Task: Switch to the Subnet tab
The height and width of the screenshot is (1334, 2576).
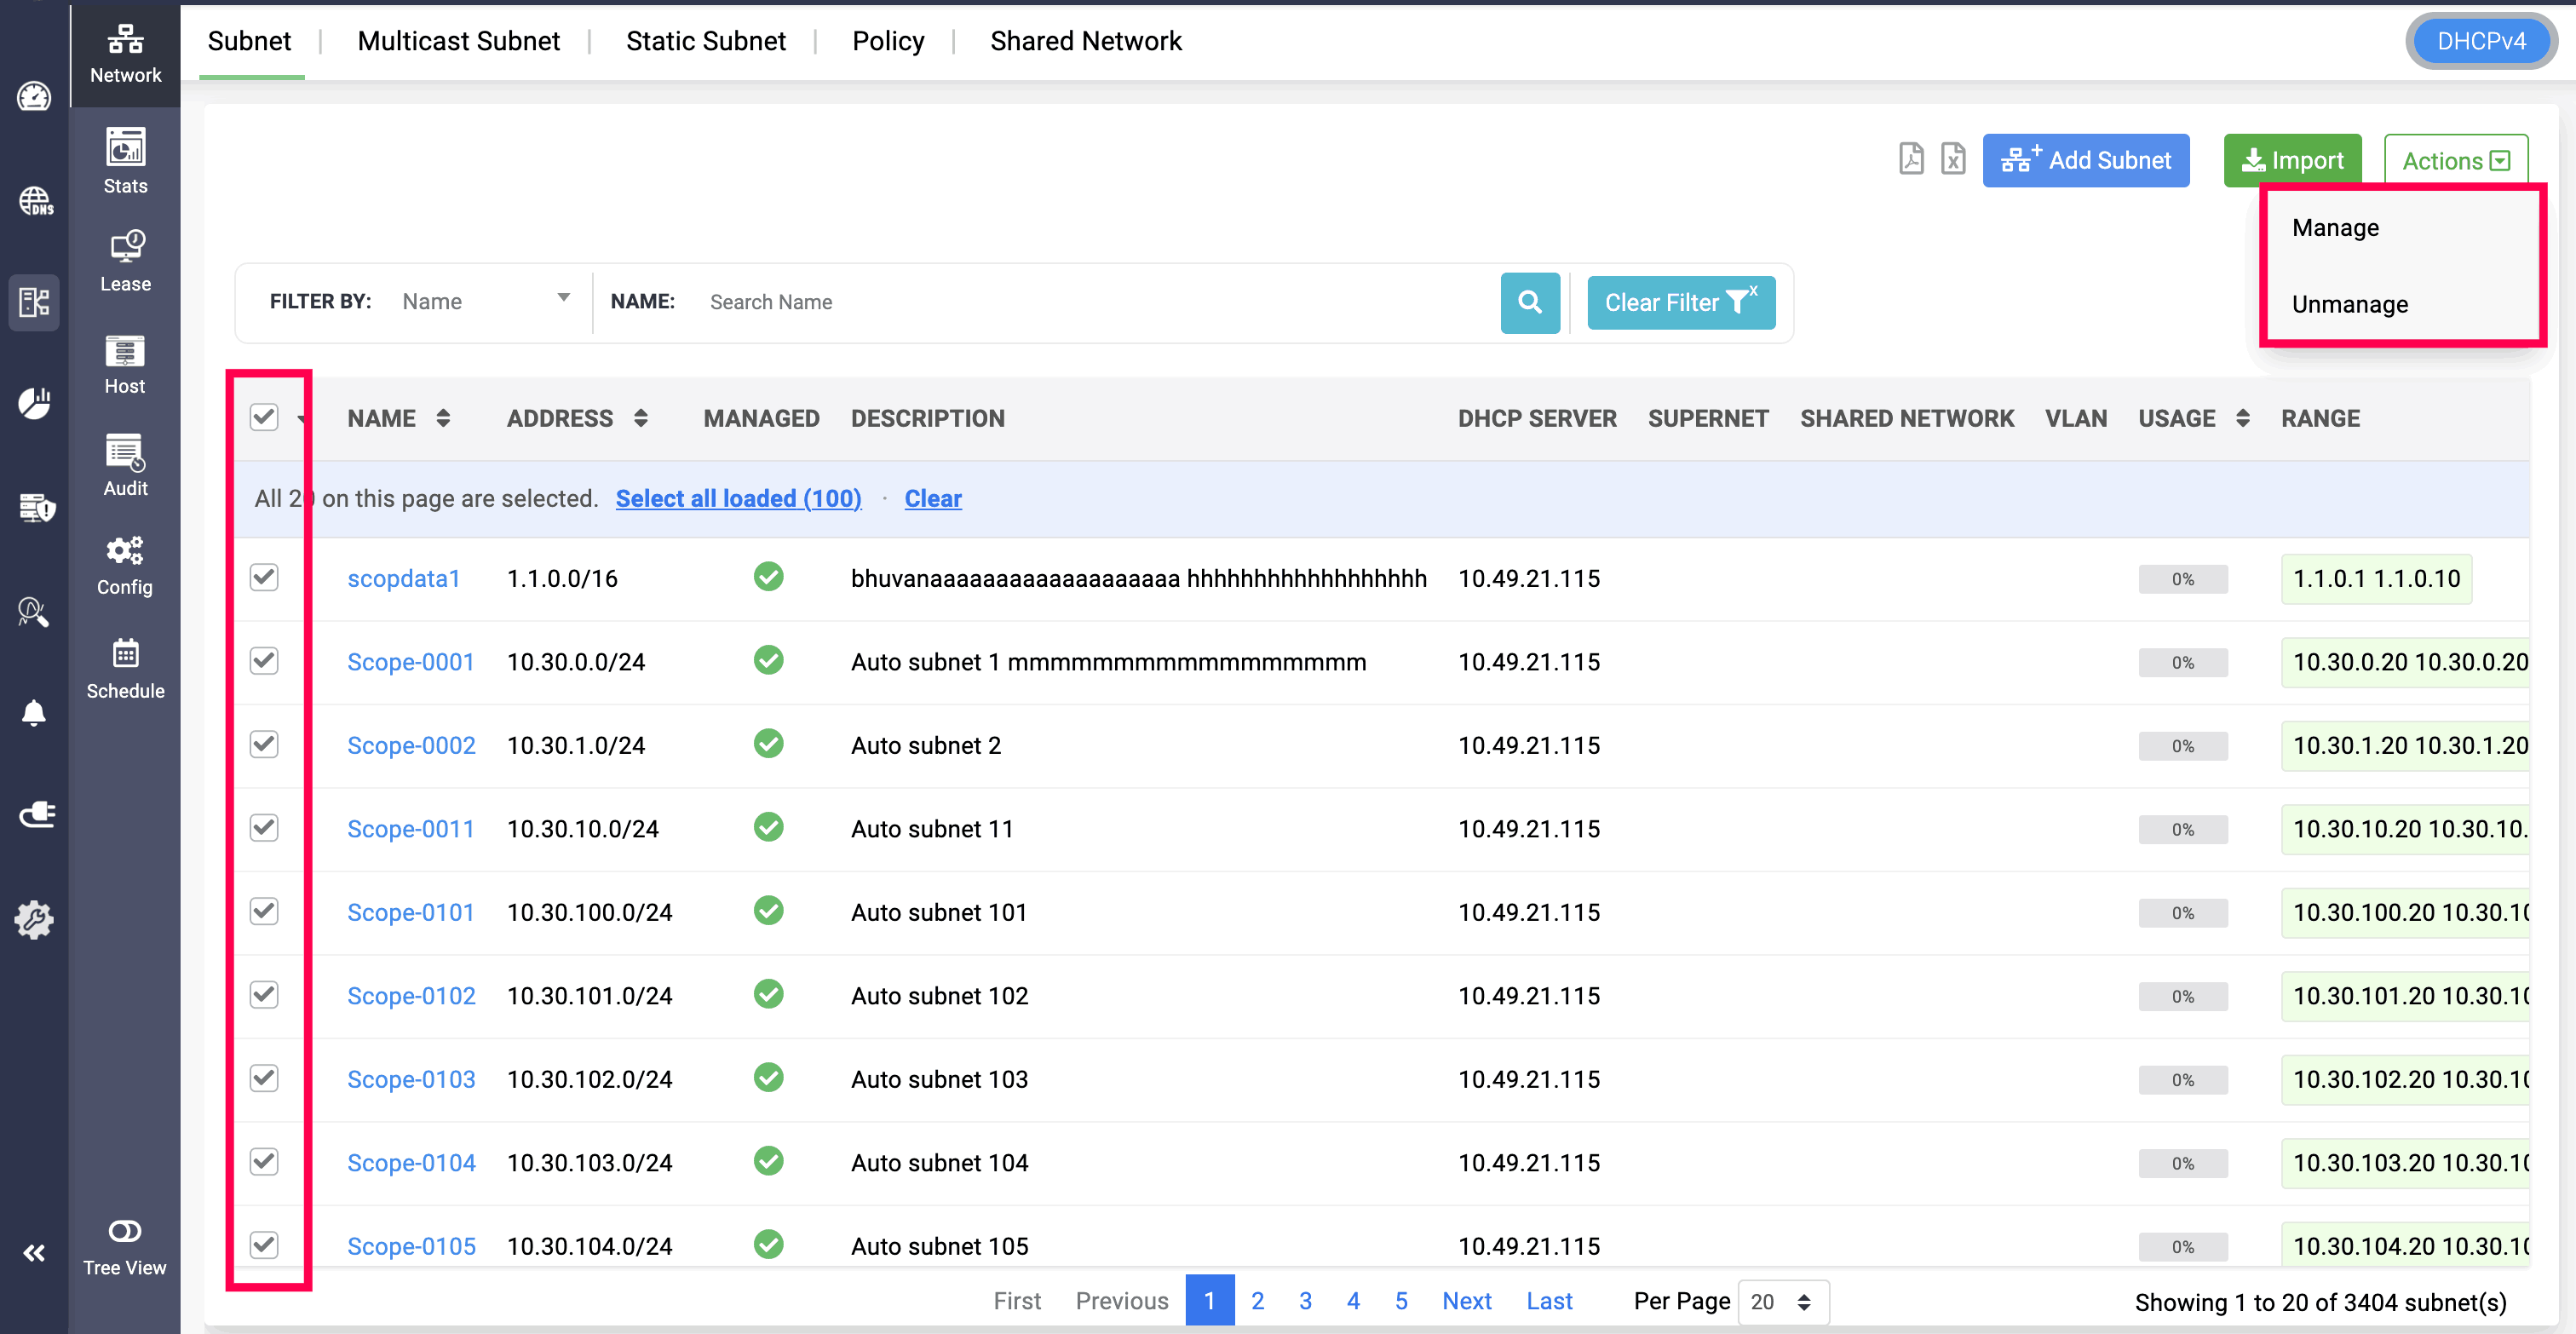Action: tap(250, 41)
